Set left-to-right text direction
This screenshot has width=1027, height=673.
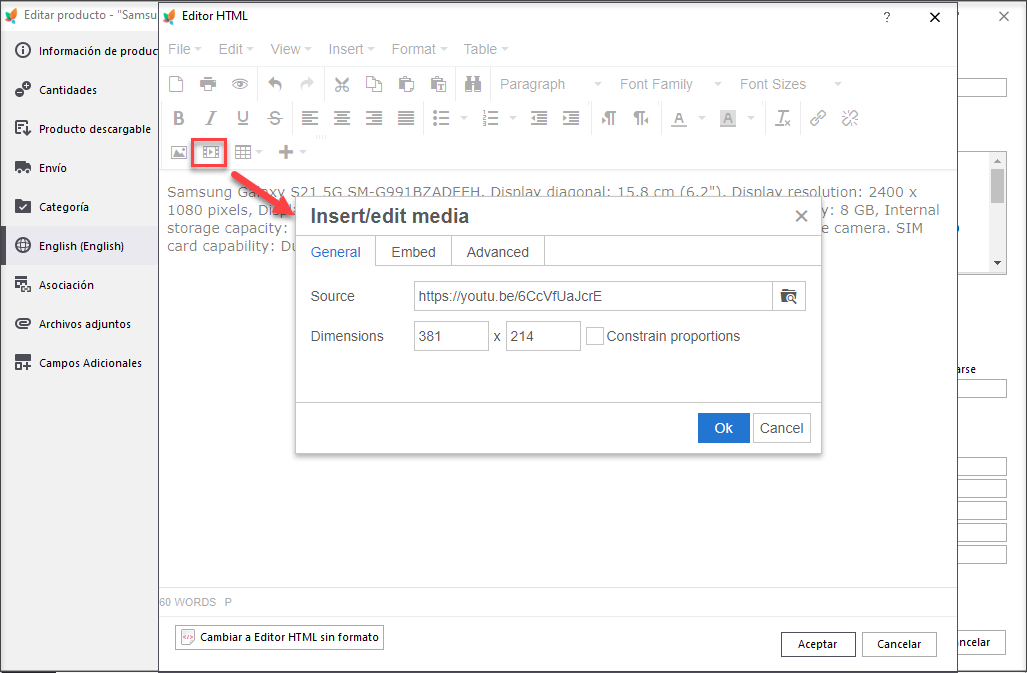click(x=608, y=118)
